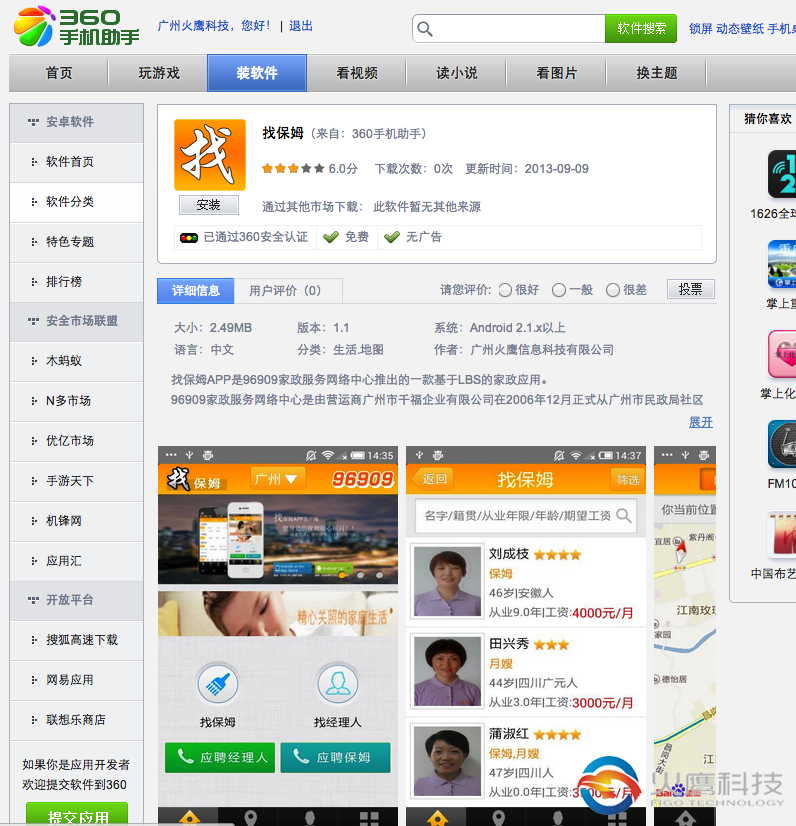Open 网易应用 in the sidebar
796x826 pixels.
[x=76, y=680]
